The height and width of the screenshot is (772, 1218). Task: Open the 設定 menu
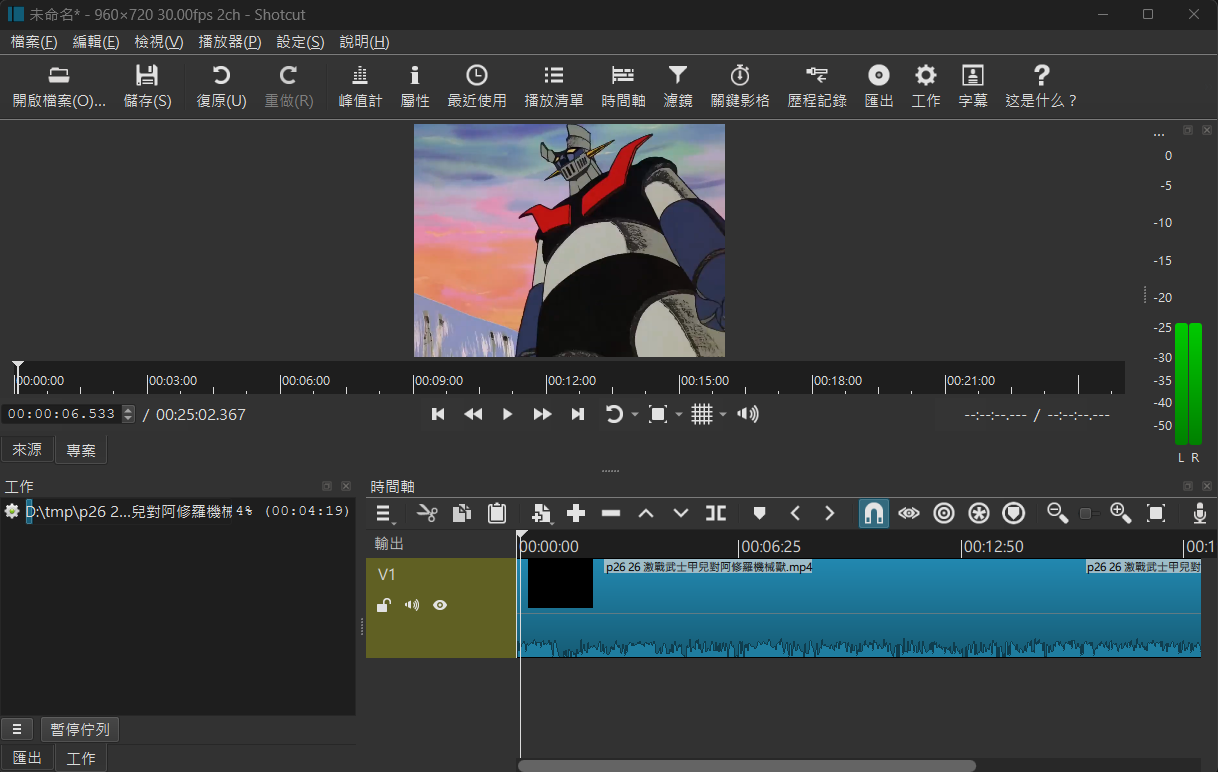300,42
